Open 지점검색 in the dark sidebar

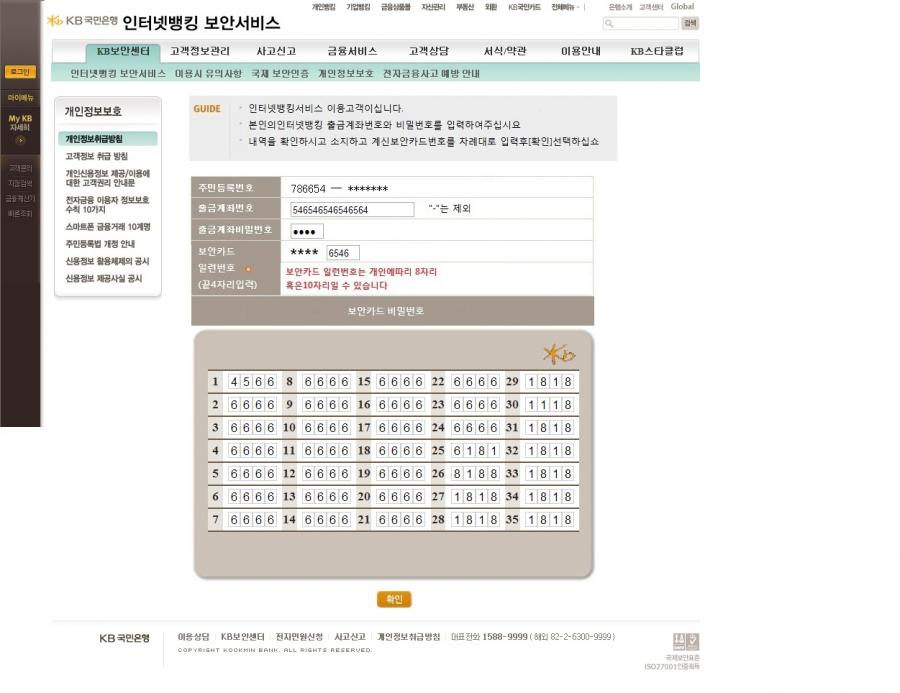coord(20,183)
